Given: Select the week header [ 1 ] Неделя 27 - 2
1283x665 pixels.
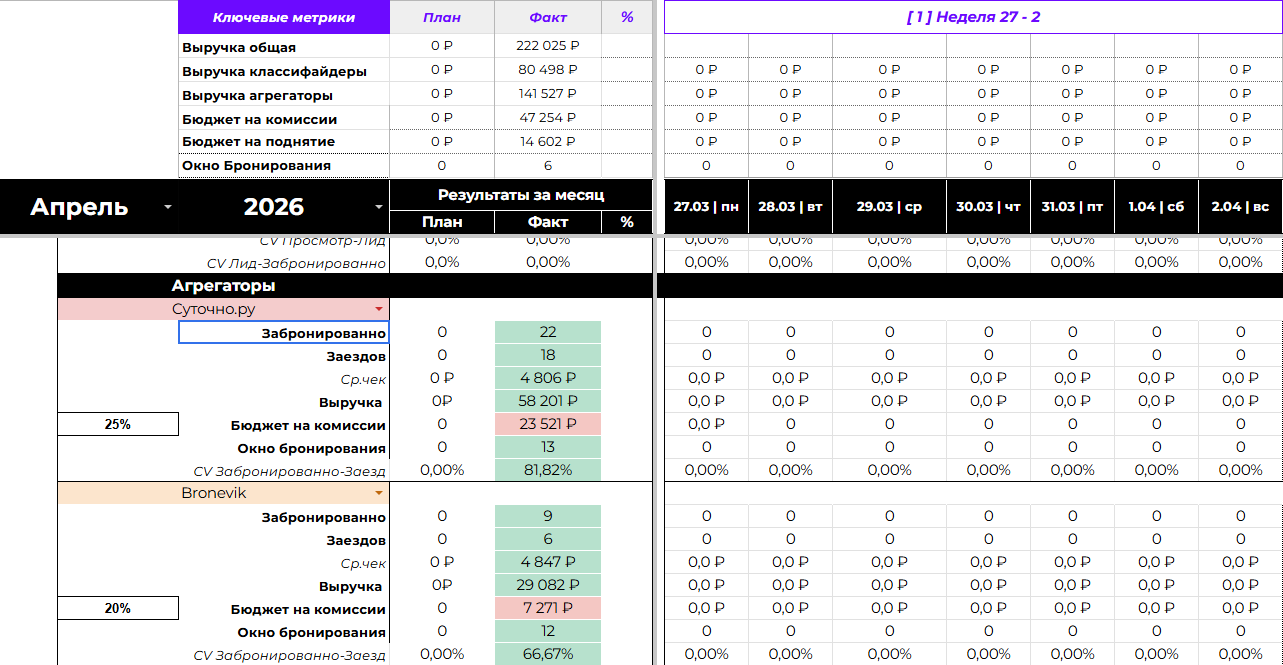Looking at the screenshot, I should tap(973, 17).
